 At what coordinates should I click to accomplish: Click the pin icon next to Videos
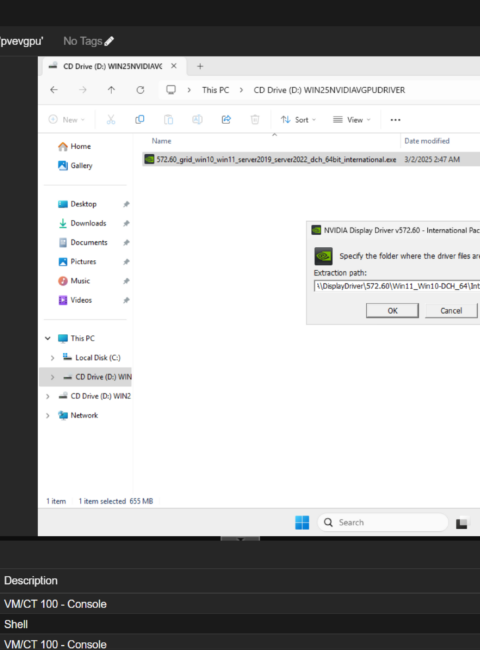126,300
